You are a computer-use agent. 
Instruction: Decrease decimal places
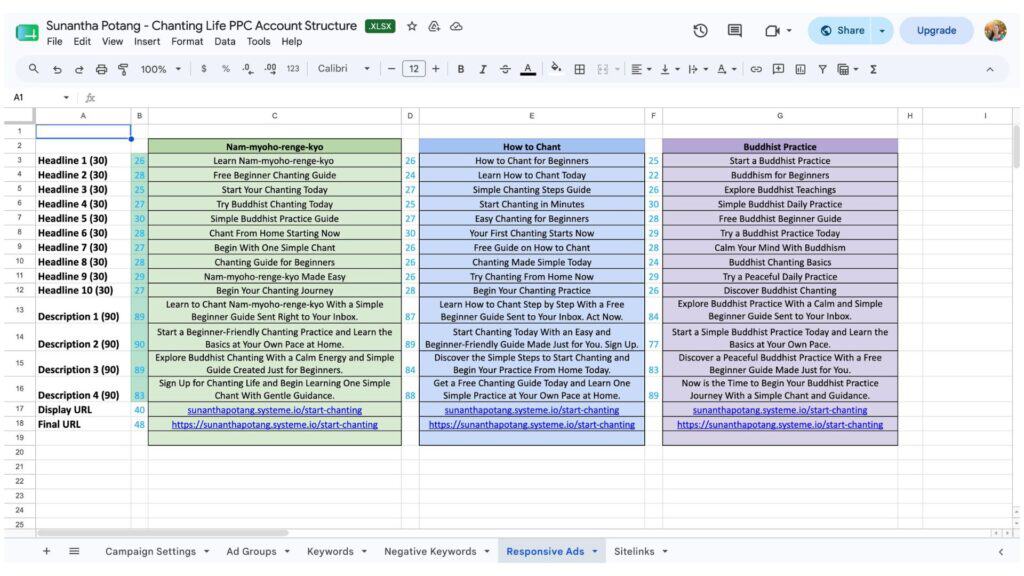click(248, 69)
